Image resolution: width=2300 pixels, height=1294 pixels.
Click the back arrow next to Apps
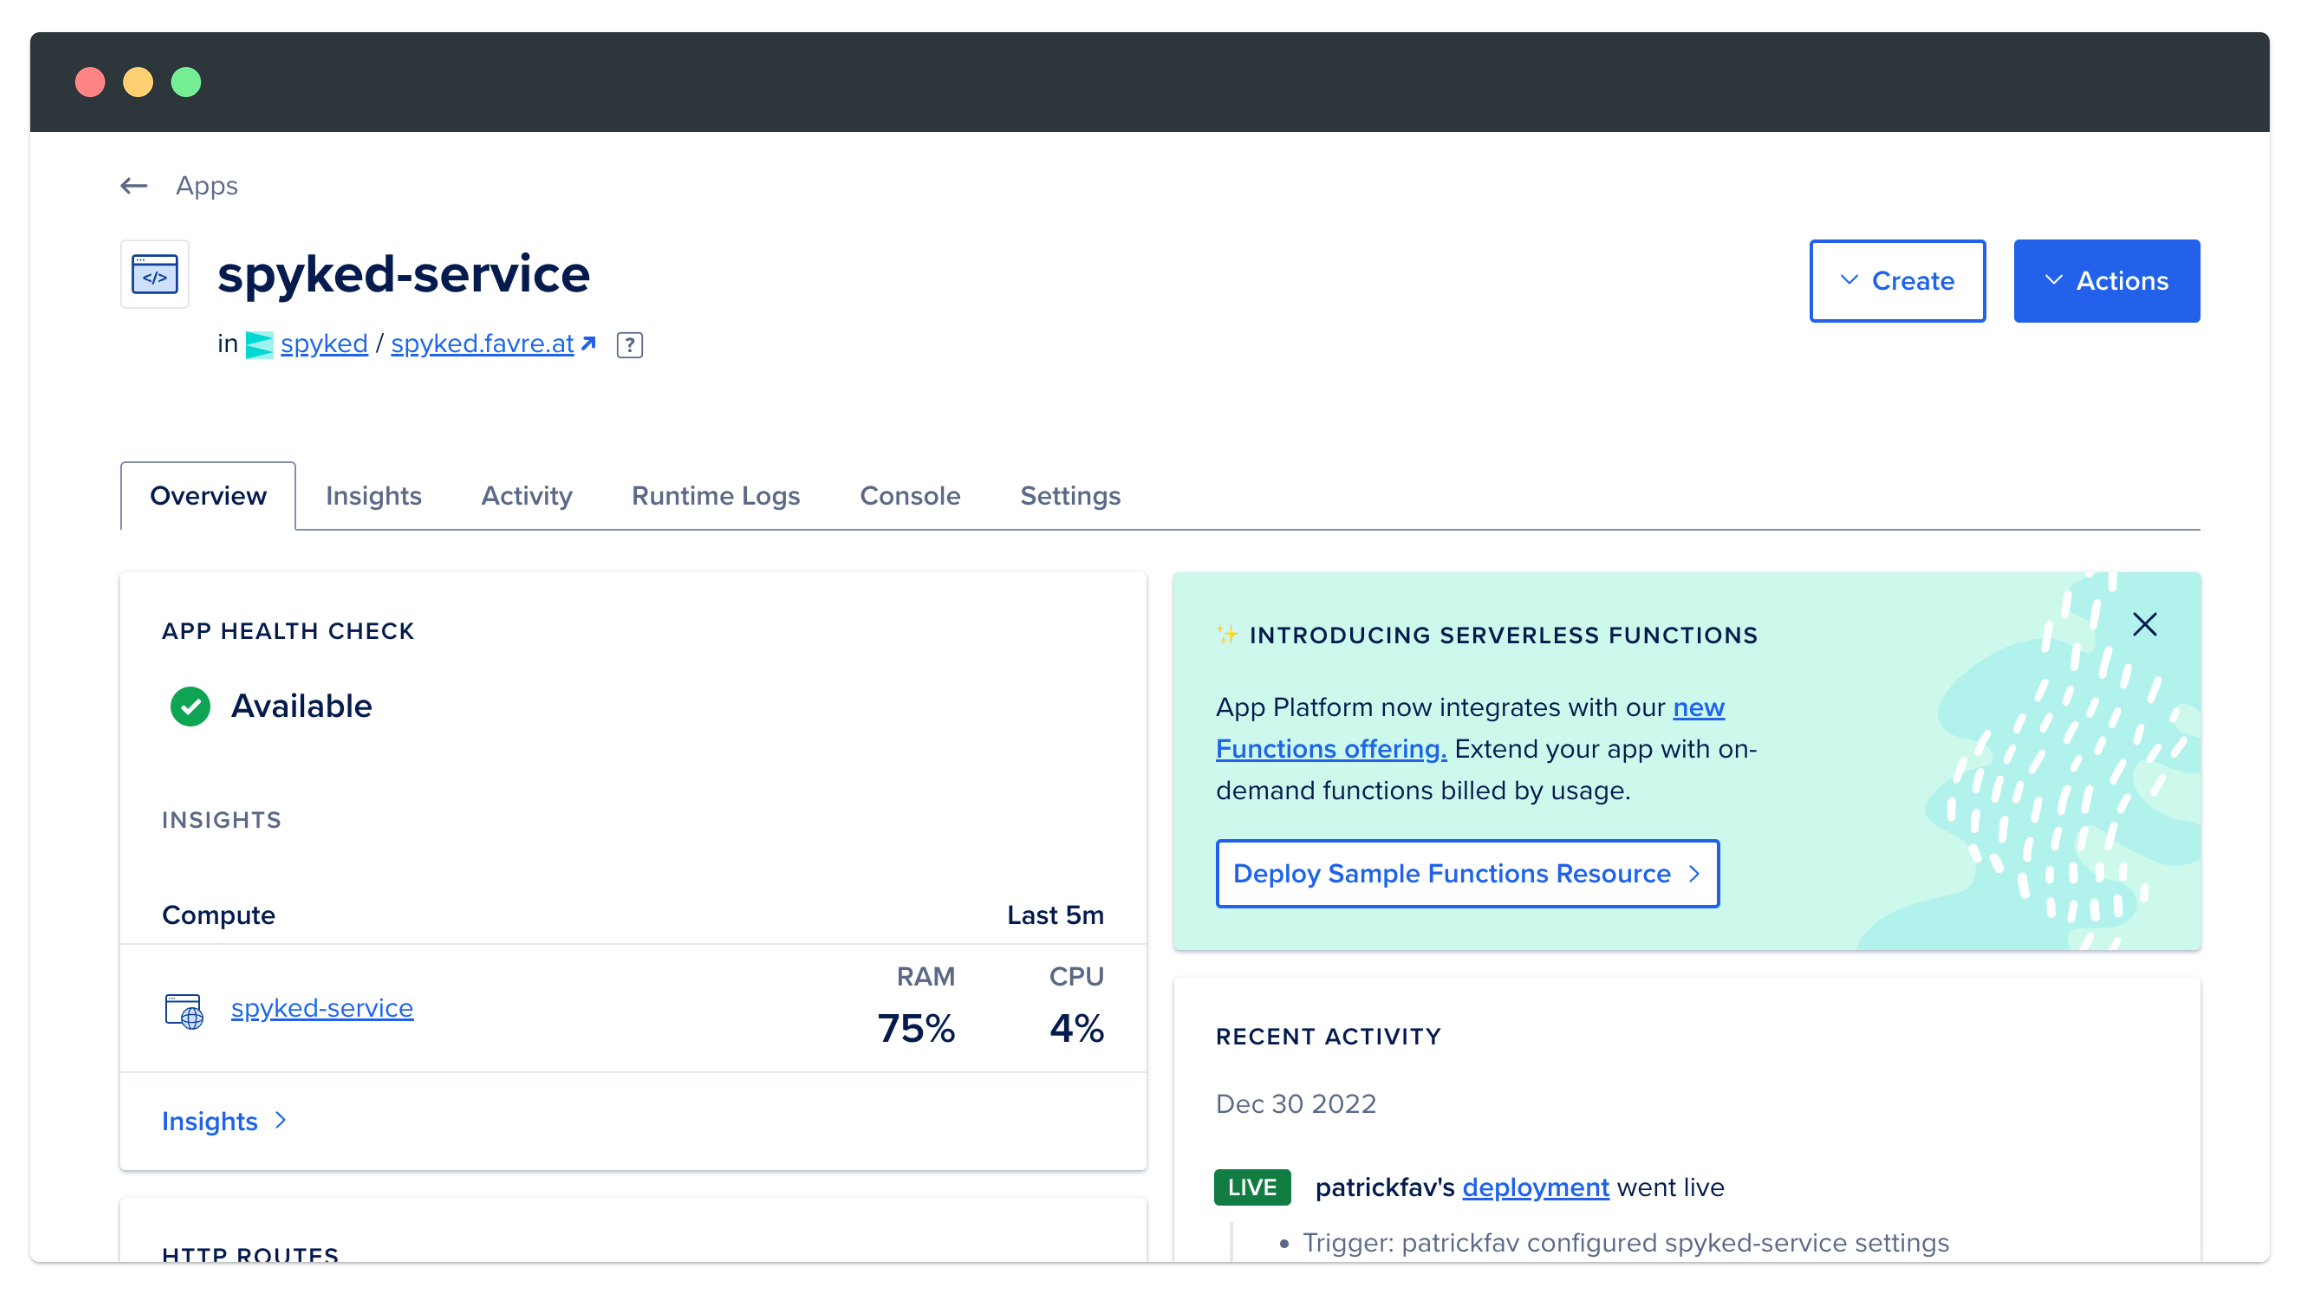(x=134, y=186)
